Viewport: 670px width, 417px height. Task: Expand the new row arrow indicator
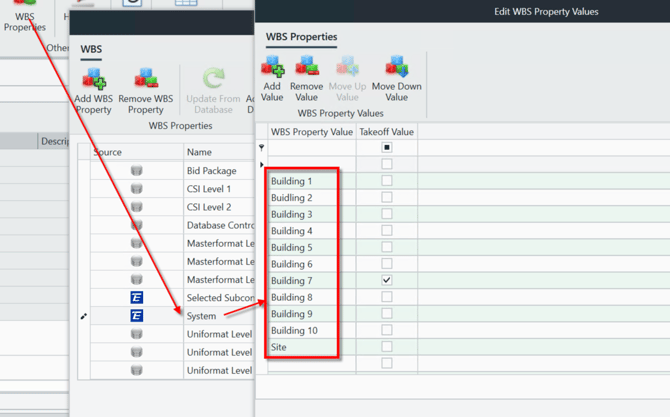point(262,165)
